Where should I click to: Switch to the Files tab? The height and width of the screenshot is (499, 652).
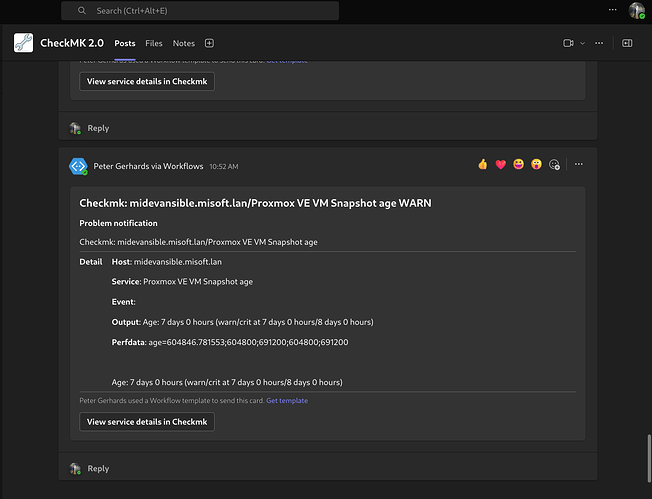point(153,43)
